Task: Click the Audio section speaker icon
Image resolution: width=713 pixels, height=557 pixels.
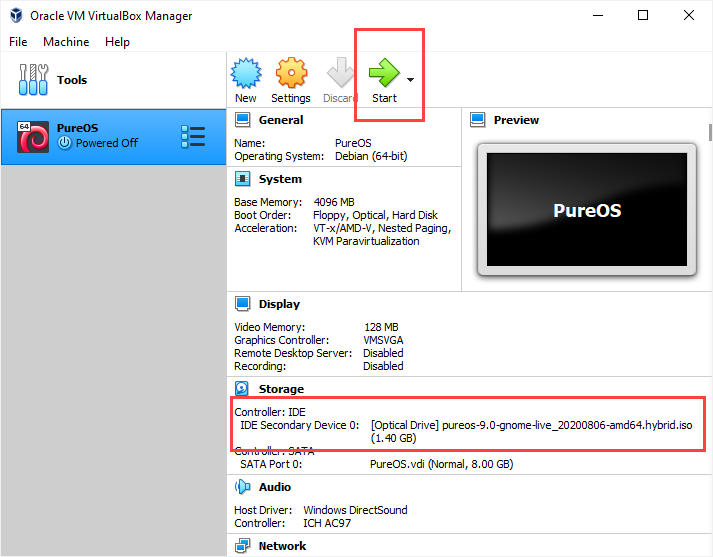Action: click(243, 487)
